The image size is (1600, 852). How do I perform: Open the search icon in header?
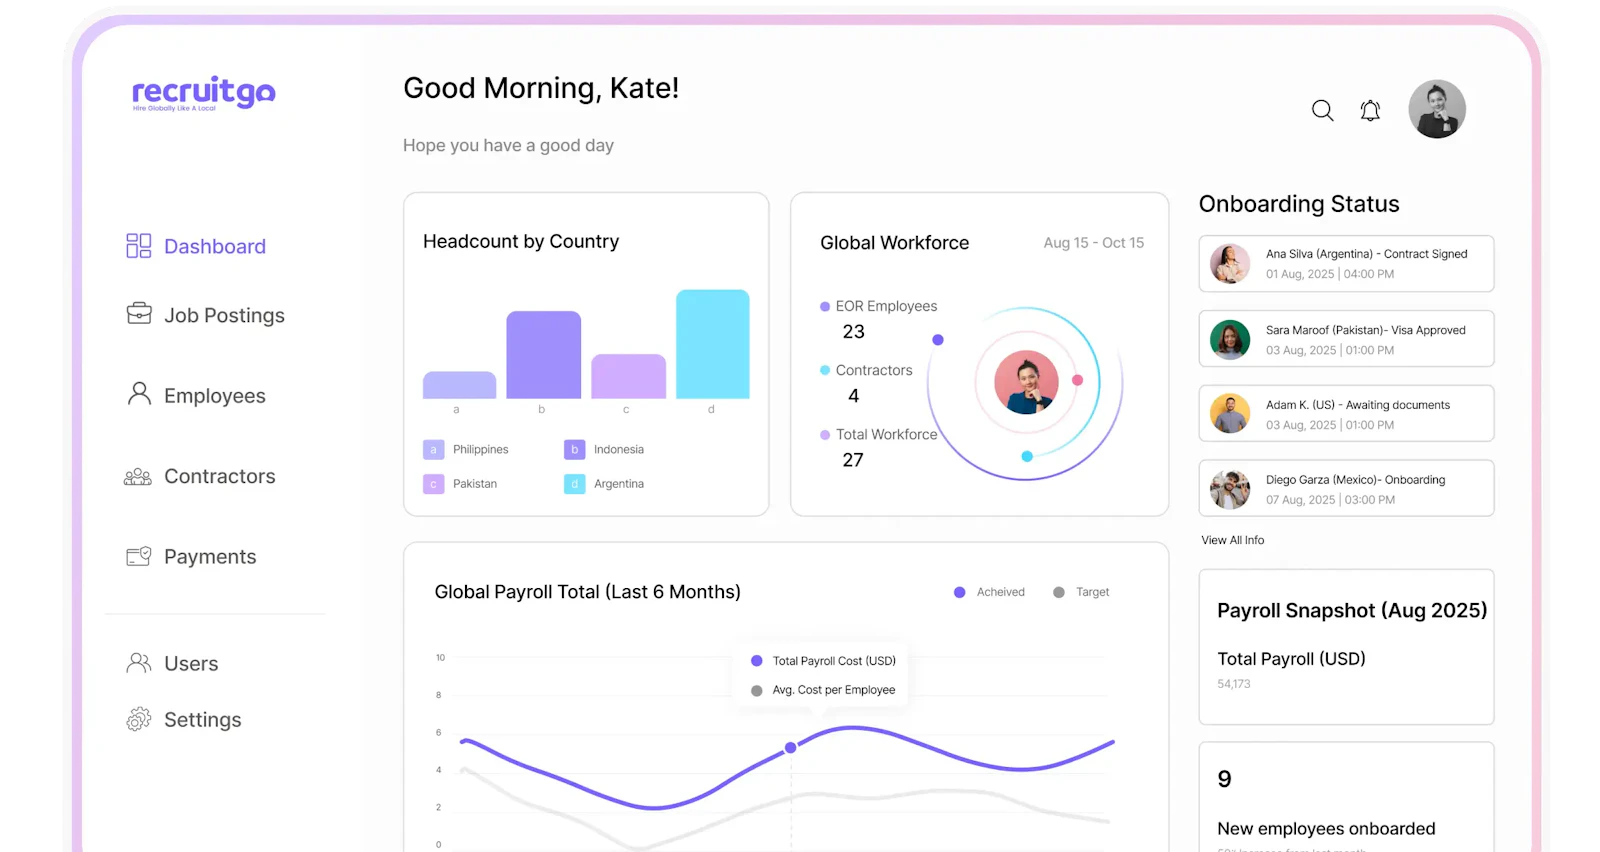click(x=1322, y=110)
